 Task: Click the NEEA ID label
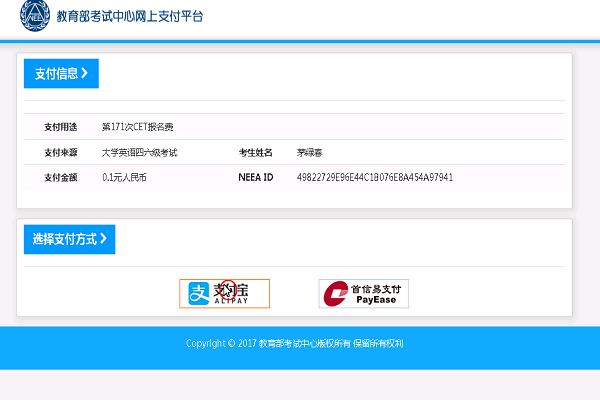point(255,177)
